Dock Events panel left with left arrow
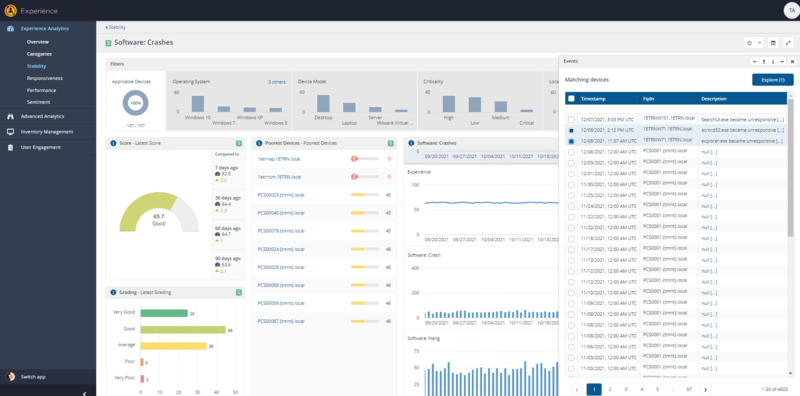Viewport: 800px width, 396px height. coord(755,61)
